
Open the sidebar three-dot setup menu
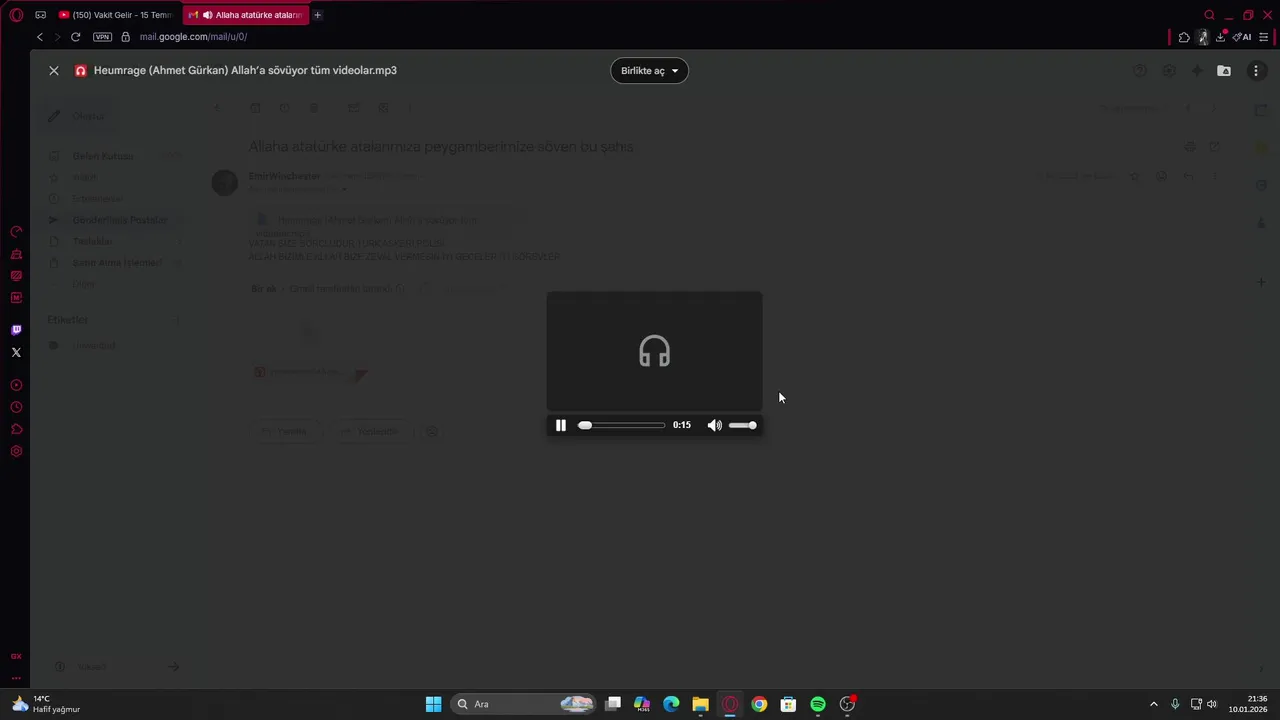point(16,678)
